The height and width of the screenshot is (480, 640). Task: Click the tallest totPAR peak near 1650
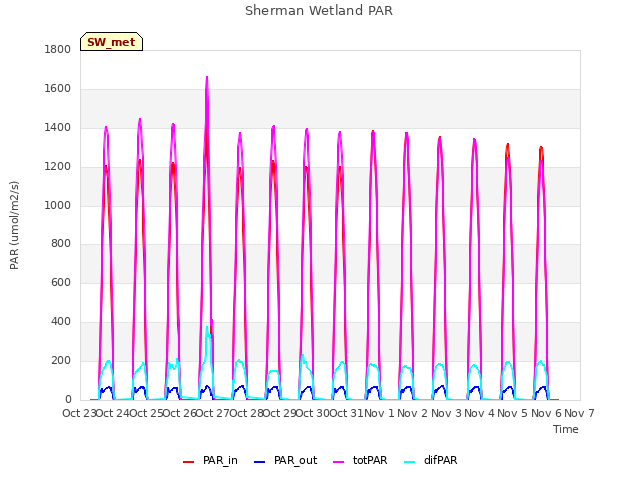coord(207,78)
